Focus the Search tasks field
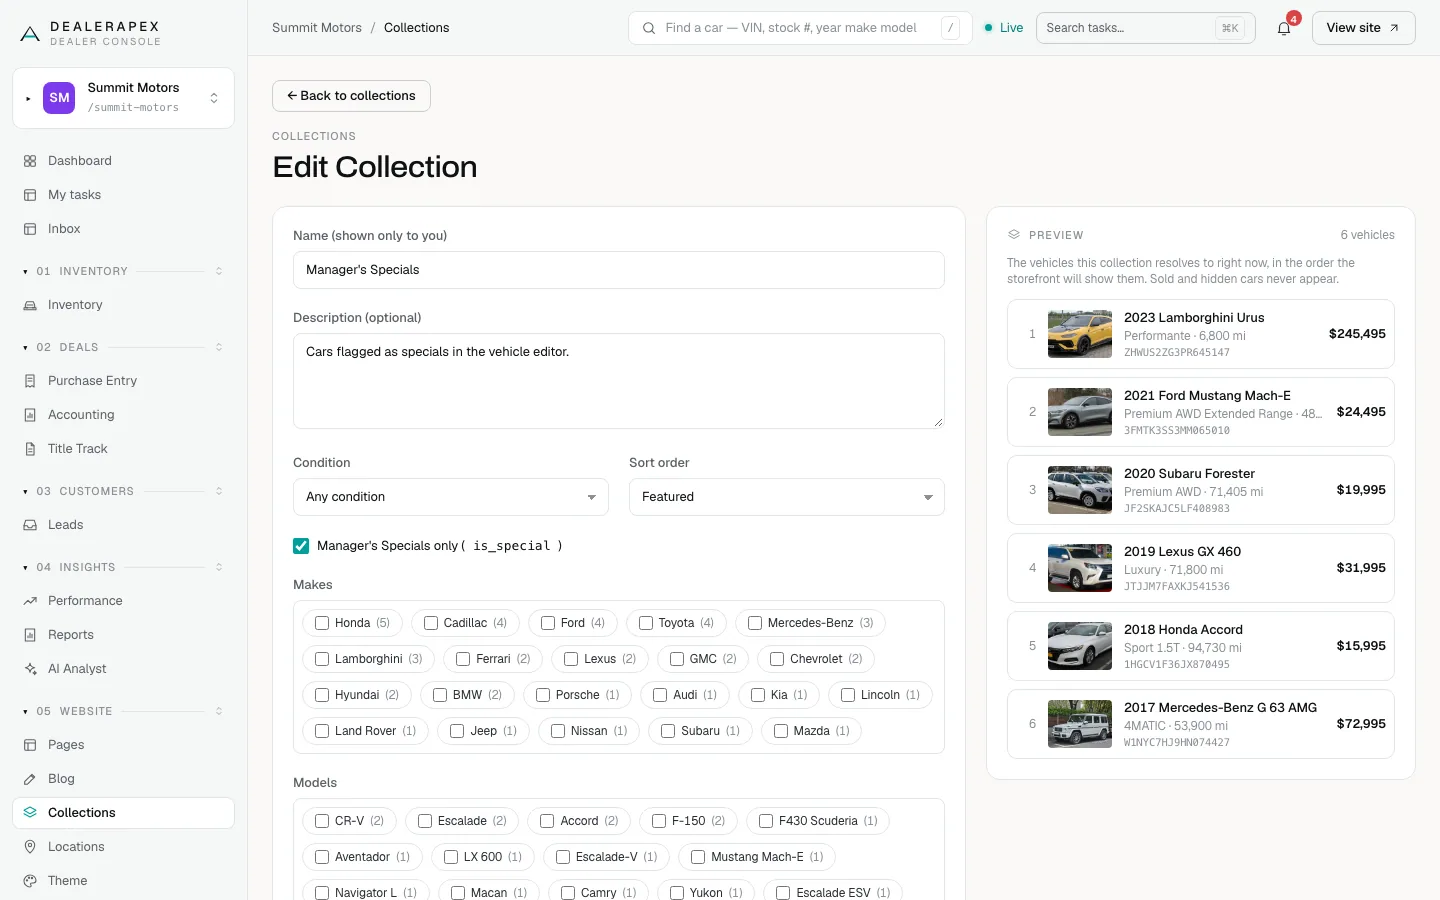Viewport: 1440px width, 900px height. 1146,28
